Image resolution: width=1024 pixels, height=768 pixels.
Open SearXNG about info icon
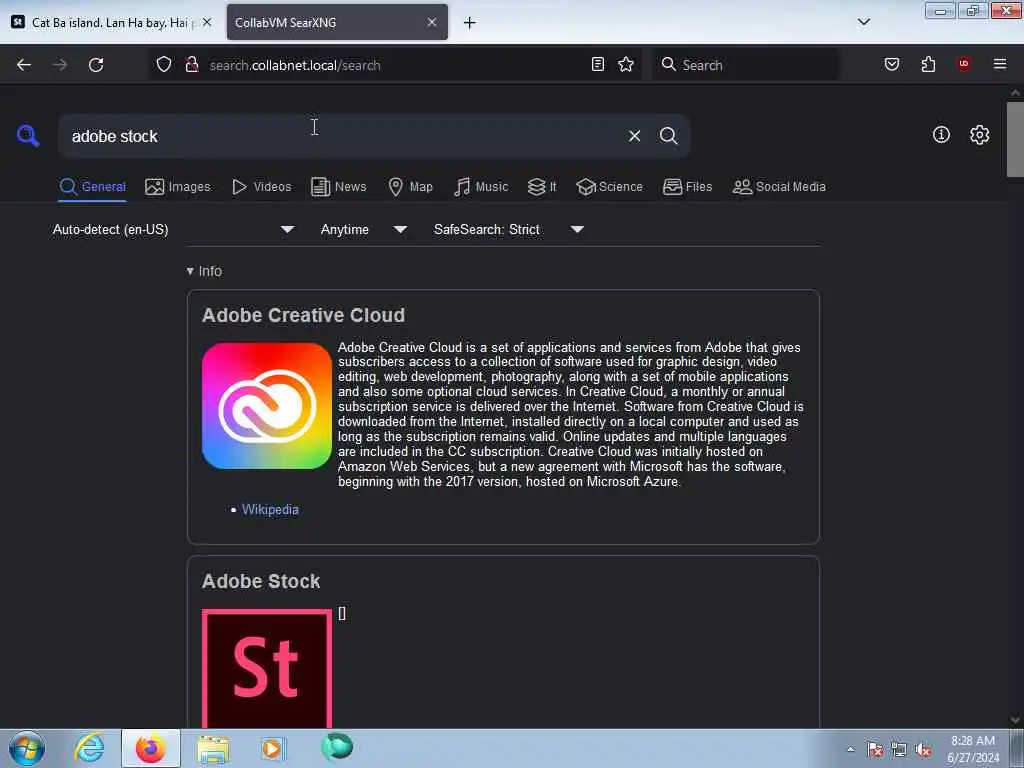coord(941,135)
